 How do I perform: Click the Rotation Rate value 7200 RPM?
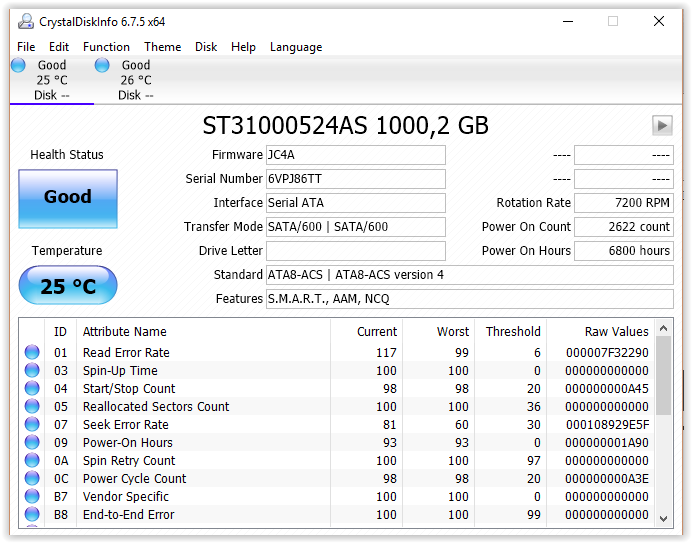pos(624,203)
